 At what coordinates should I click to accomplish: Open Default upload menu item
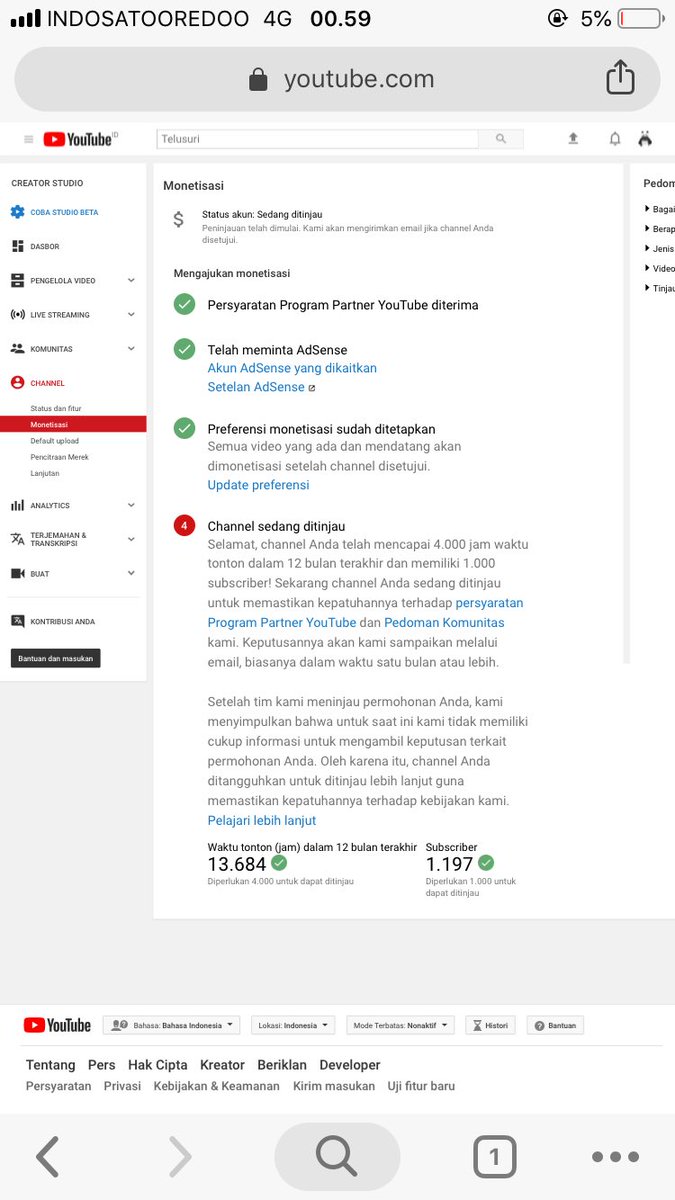point(54,441)
